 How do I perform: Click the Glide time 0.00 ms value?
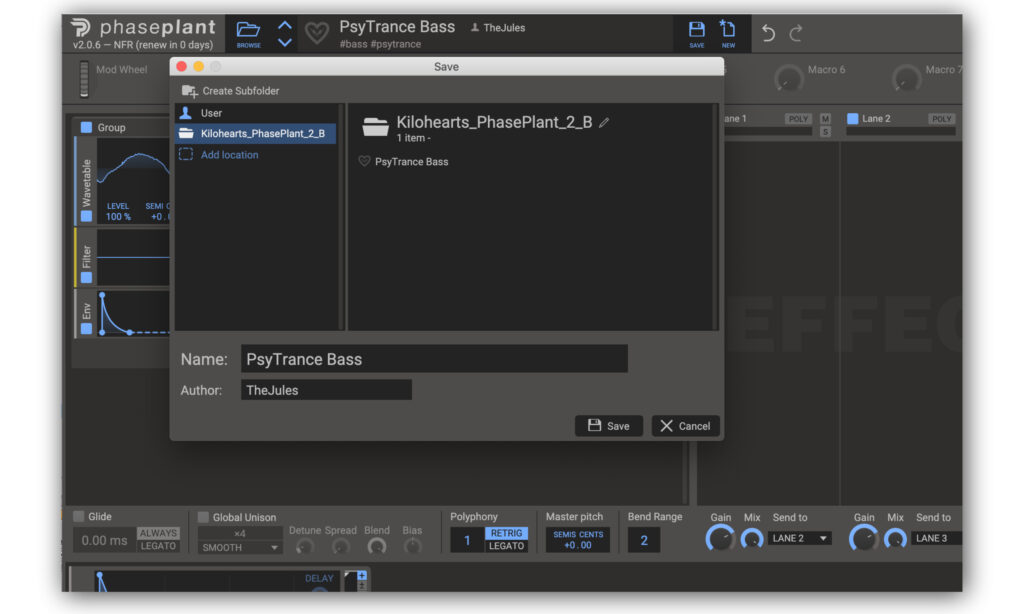104,540
